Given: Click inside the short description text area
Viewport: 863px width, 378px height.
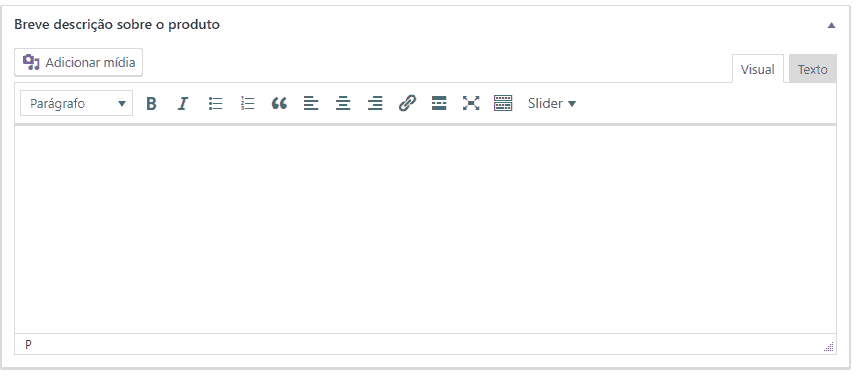Looking at the screenshot, I should [x=425, y=229].
